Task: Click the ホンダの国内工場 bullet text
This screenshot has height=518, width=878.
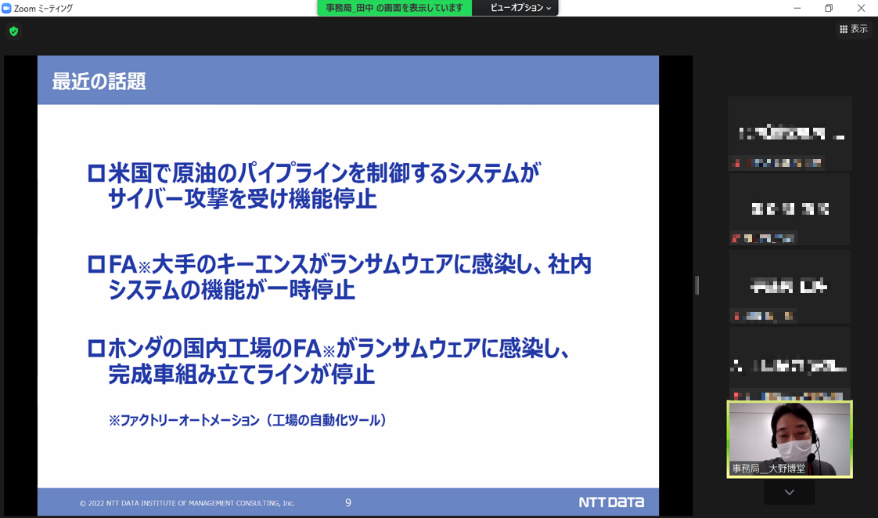Action: [x=330, y=362]
